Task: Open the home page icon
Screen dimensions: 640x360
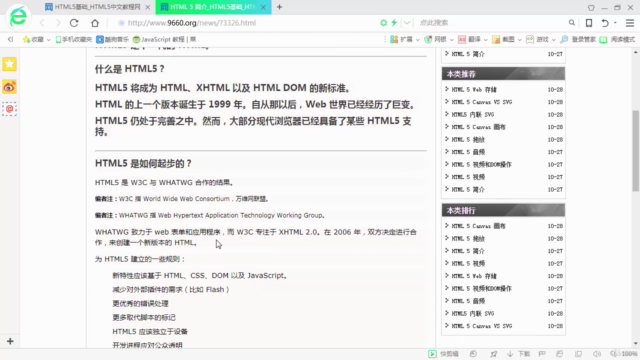Action: coord(95,23)
